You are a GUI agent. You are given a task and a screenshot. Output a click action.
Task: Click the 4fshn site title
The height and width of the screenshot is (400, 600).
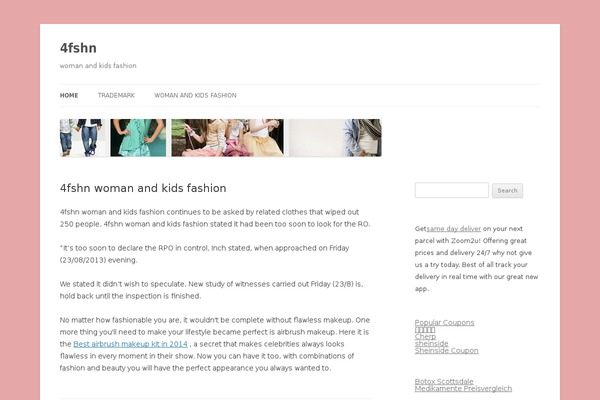(x=78, y=48)
